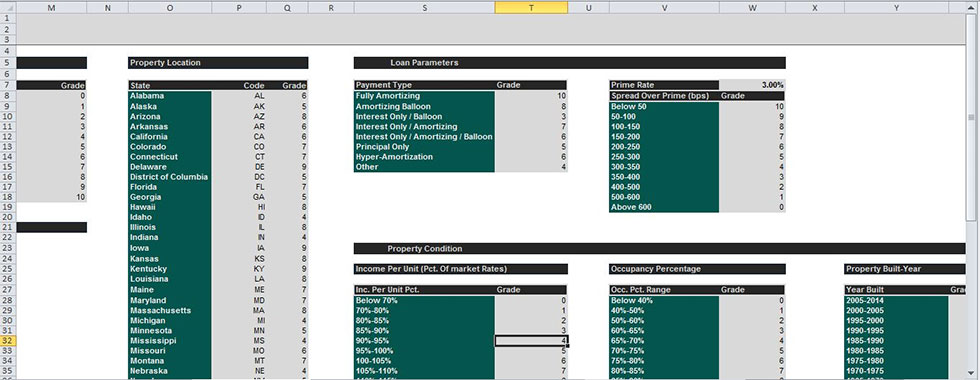Viewport: 980px width, 380px height.
Task: Select the Prime Rate label cell
Action: click(x=664, y=85)
